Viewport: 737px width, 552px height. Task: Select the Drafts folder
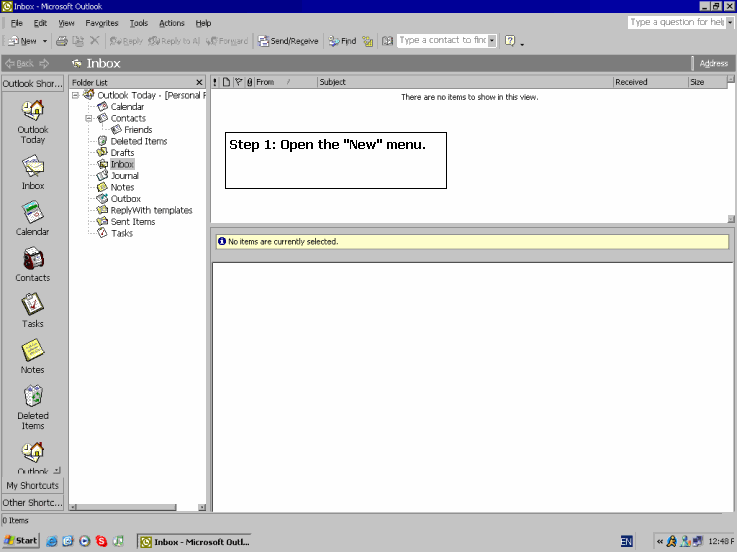pyautogui.click(x=122, y=153)
